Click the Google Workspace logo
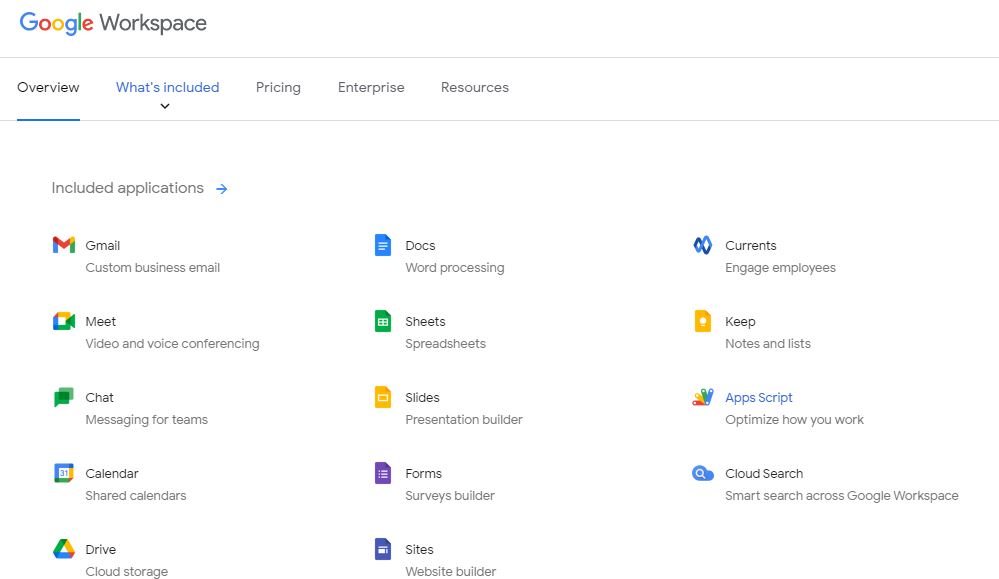The image size is (999, 579). coord(113,24)
